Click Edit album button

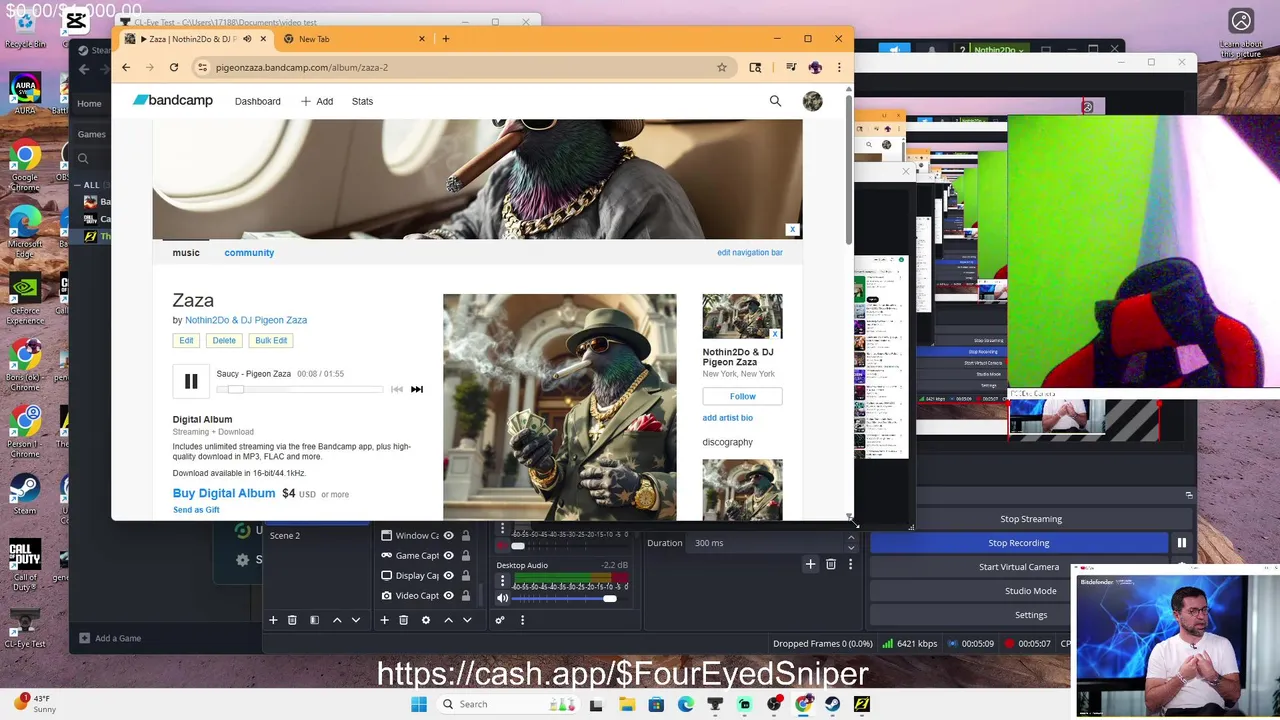(186, 340)
